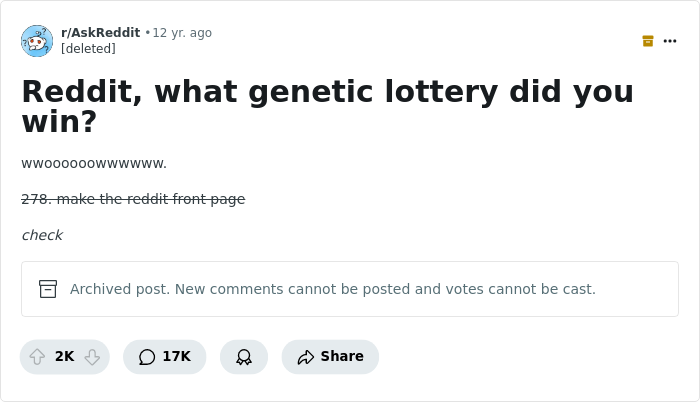Viewport: 700px width, 402px height.
Task: Click the 'wwoooooowwwwww.' body text
Action: tap(94, 163)
